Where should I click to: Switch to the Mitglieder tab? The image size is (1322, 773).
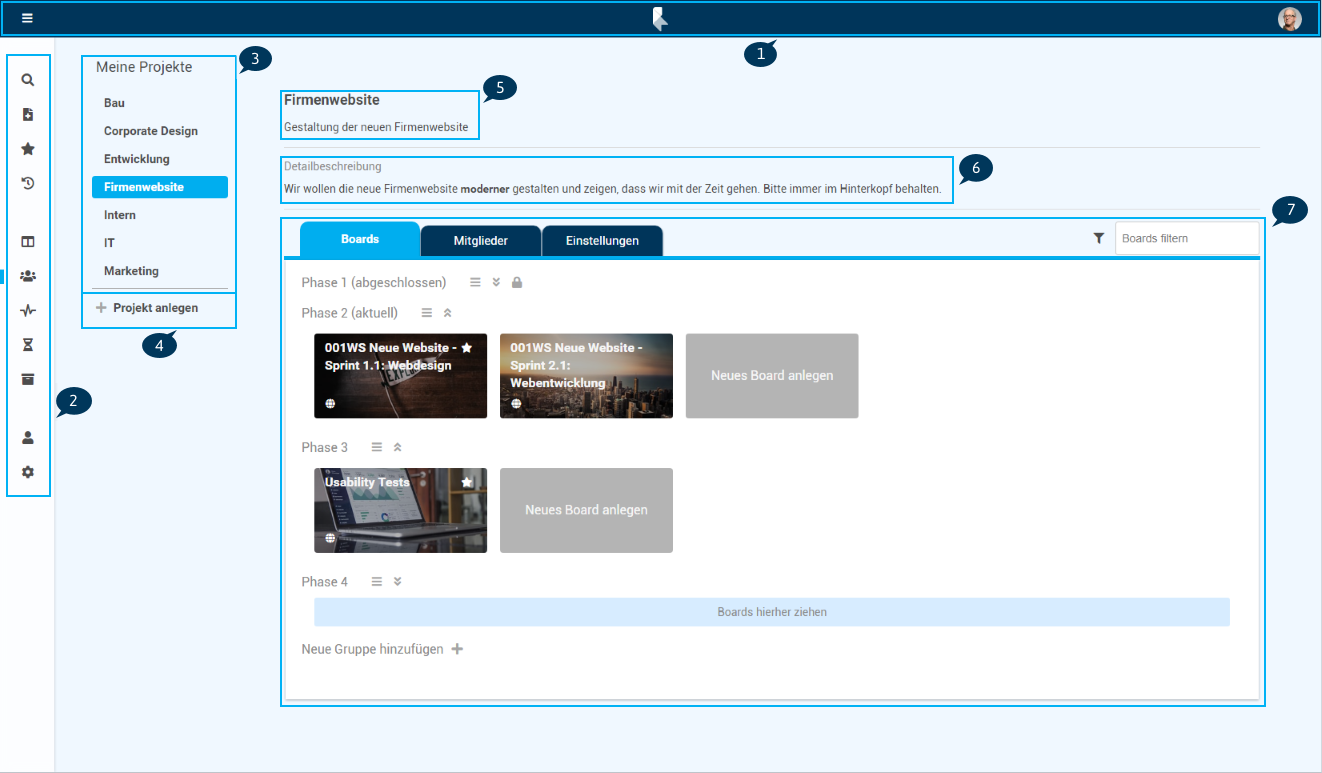coord(481,241)
